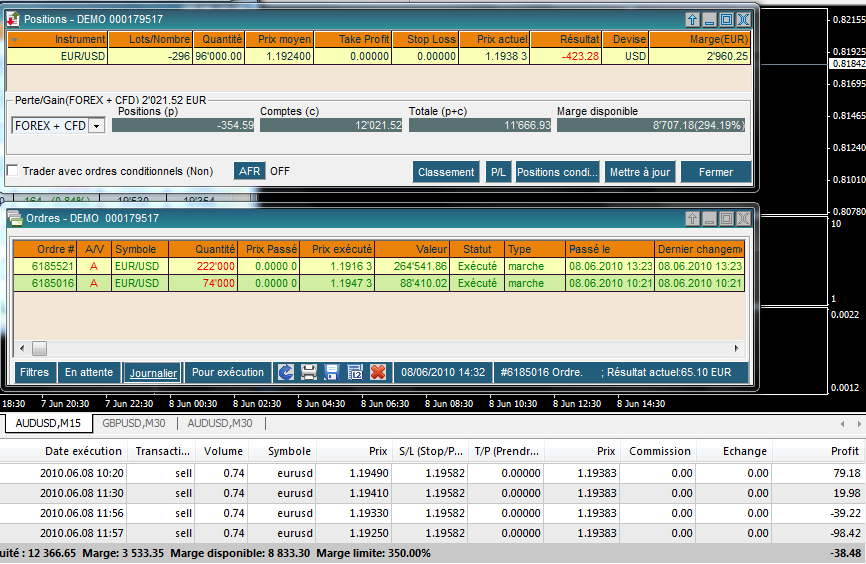866x564 pixels.
Task: Open the FOREX + CFD dropdown
Action: (x=96, y=126)
